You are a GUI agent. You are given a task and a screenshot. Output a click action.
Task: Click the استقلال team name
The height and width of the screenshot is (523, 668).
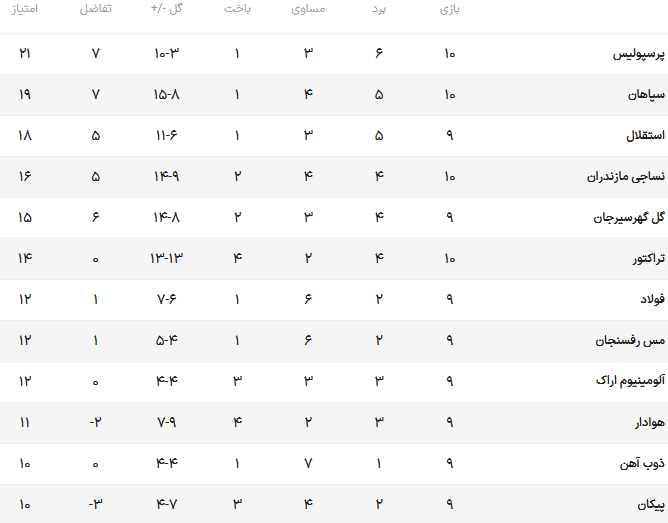[x=645, y=135]
